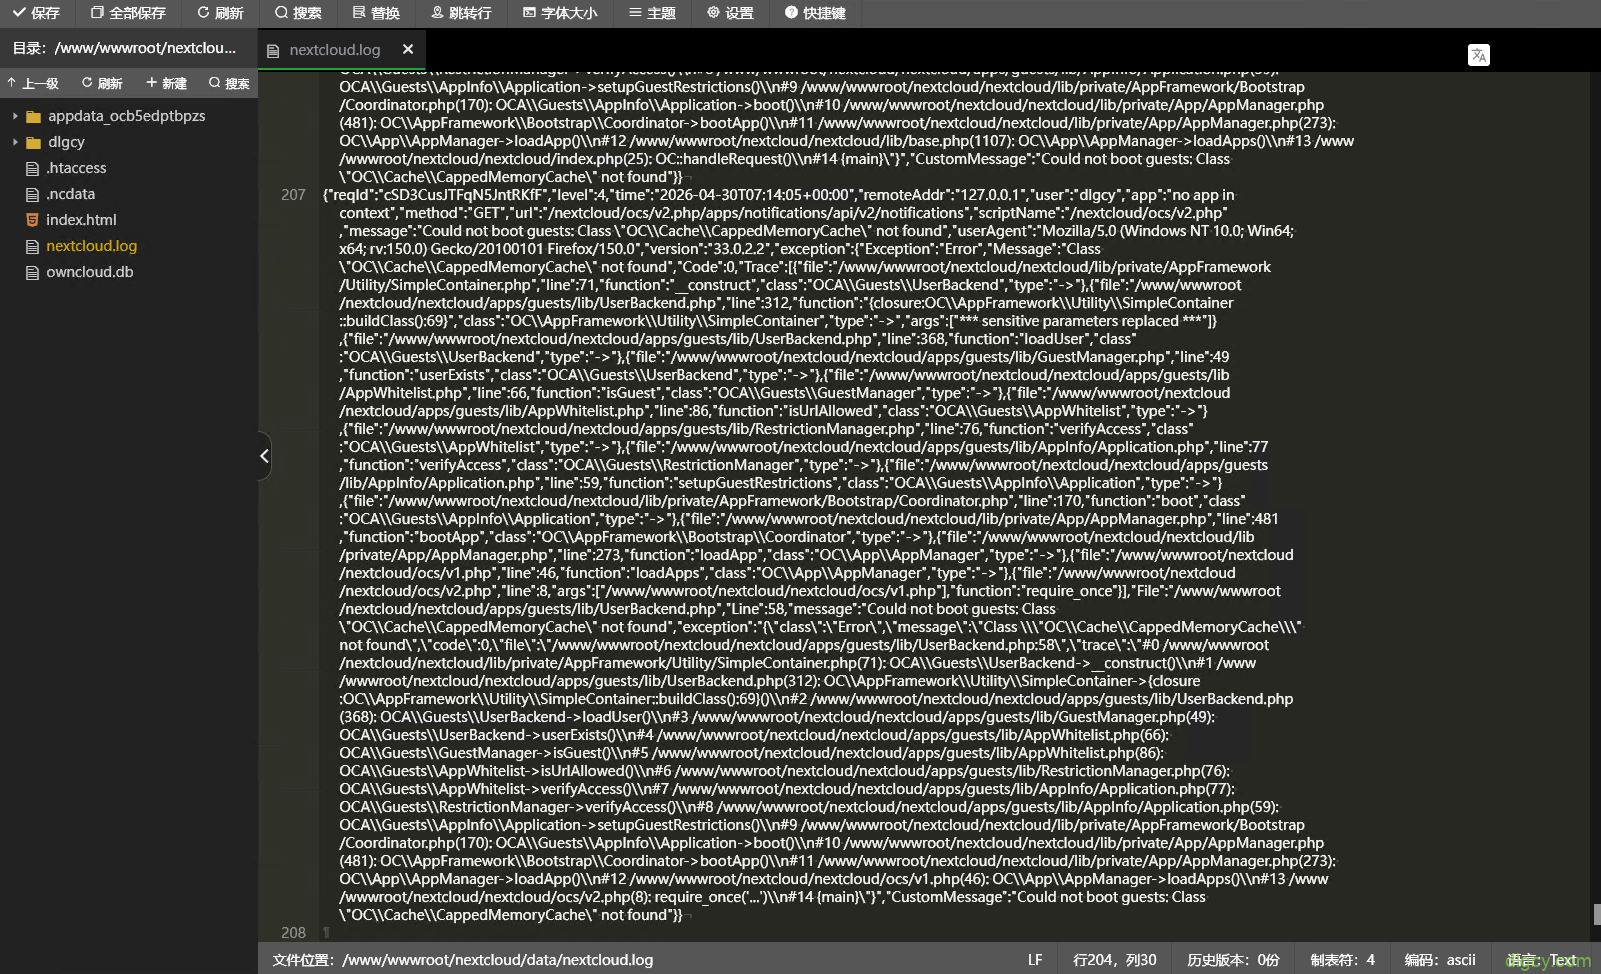Screen dimensions: 1601x974
Task: Expand the appdata_ocb5edptbpzs folder
Action: tap(15, 116)
